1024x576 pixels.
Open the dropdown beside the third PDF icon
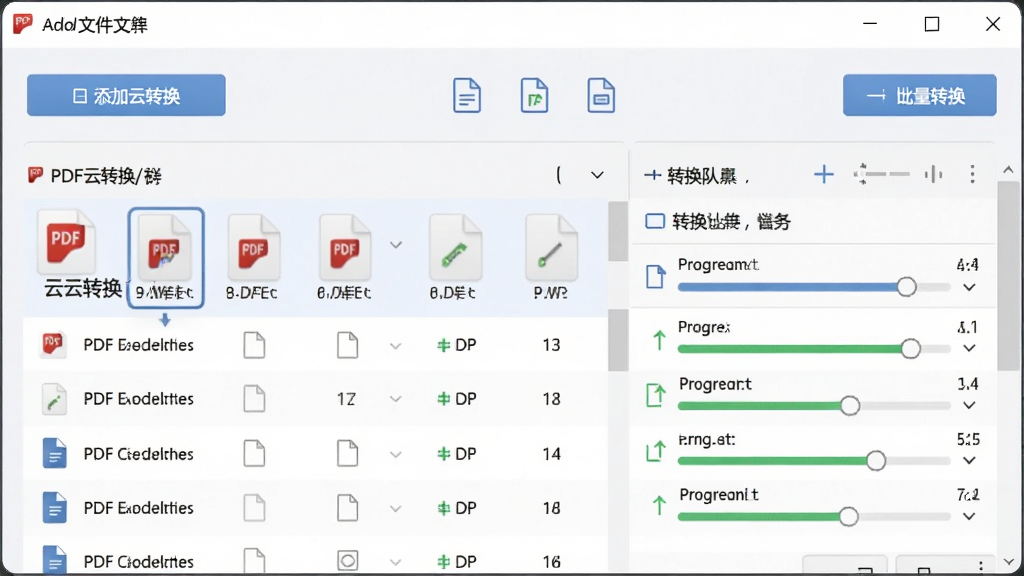click(396, 245)
